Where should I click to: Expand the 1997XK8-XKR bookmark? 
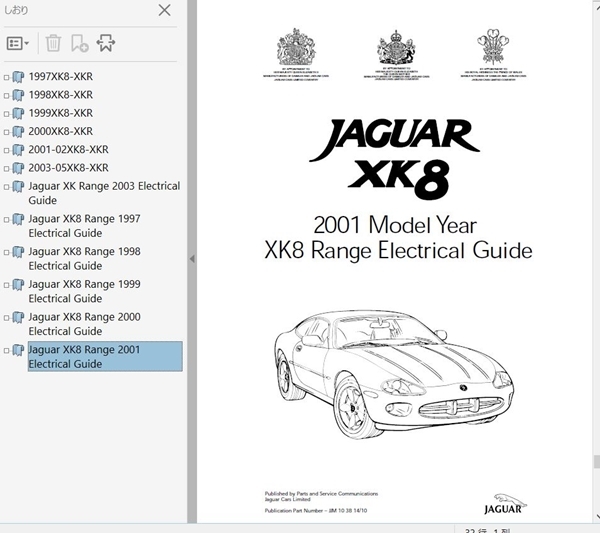6,77
